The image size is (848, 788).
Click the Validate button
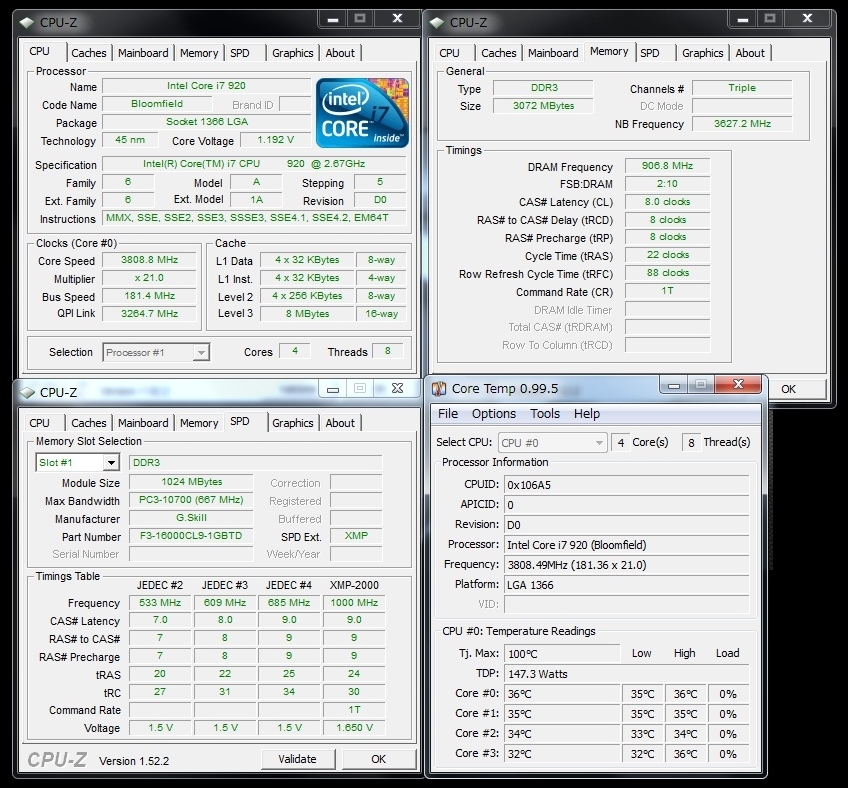point(297,759)
